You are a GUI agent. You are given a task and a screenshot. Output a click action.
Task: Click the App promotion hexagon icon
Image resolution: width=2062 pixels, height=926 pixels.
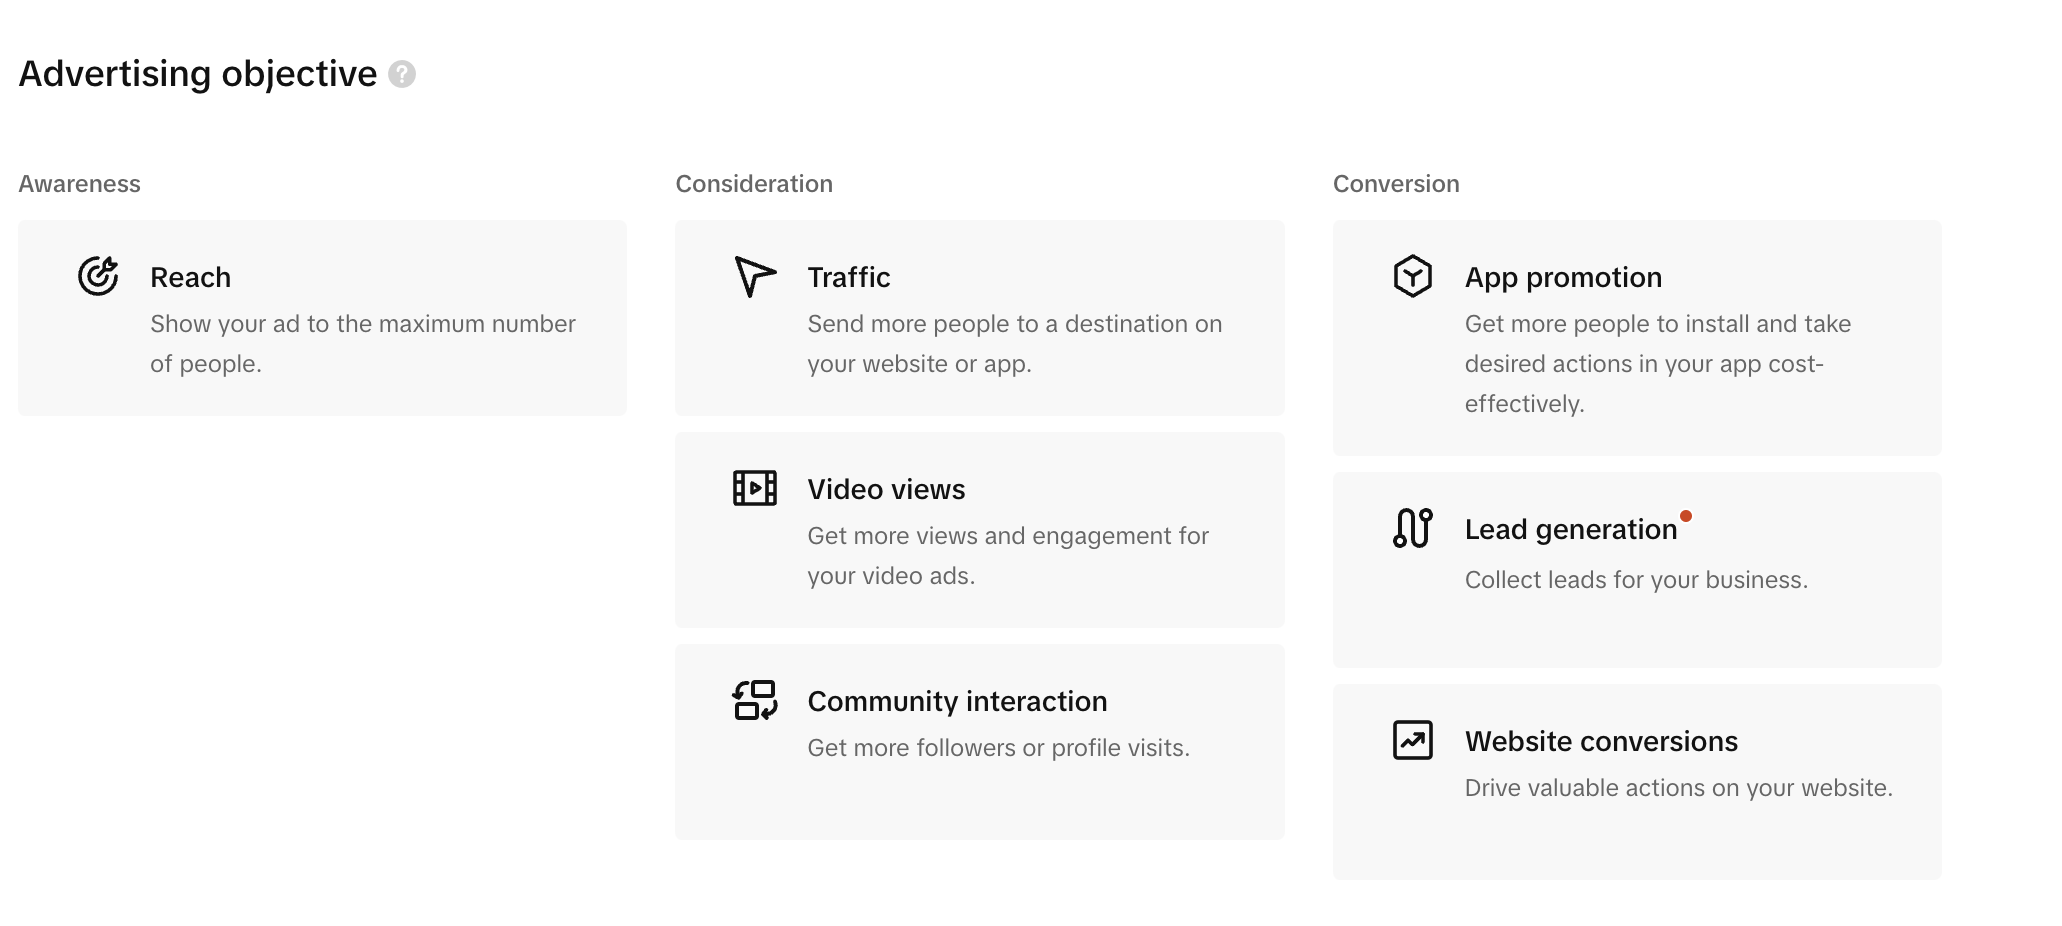click(1412, 276)
